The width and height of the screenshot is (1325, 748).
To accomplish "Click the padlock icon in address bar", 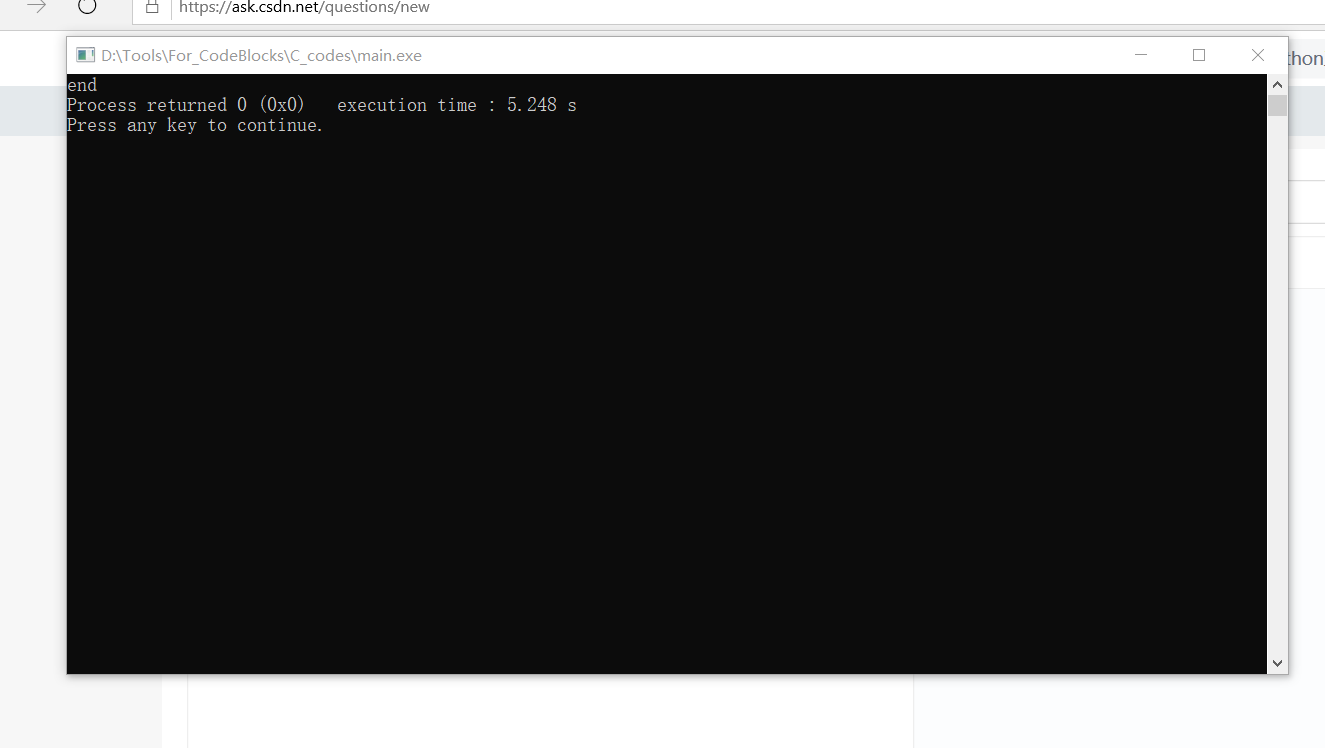I will [152, 7].
